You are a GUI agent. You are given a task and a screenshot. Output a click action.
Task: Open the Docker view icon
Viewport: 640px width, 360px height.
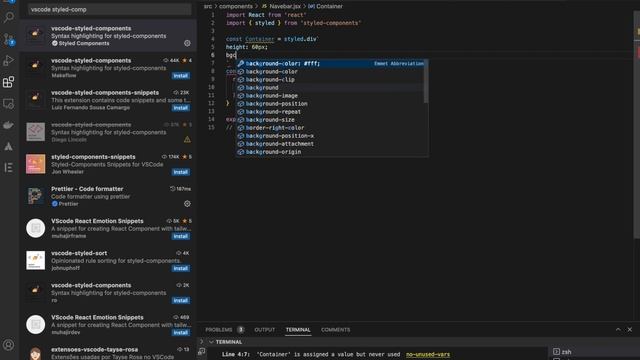point(9,125)
